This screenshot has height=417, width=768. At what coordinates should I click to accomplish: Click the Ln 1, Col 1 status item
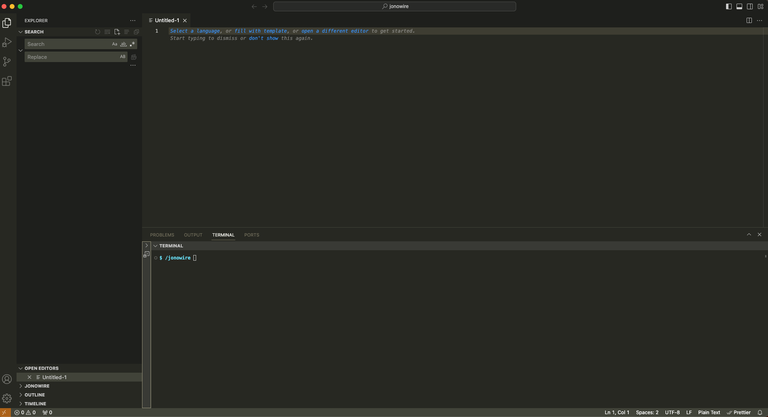(617, 413)
